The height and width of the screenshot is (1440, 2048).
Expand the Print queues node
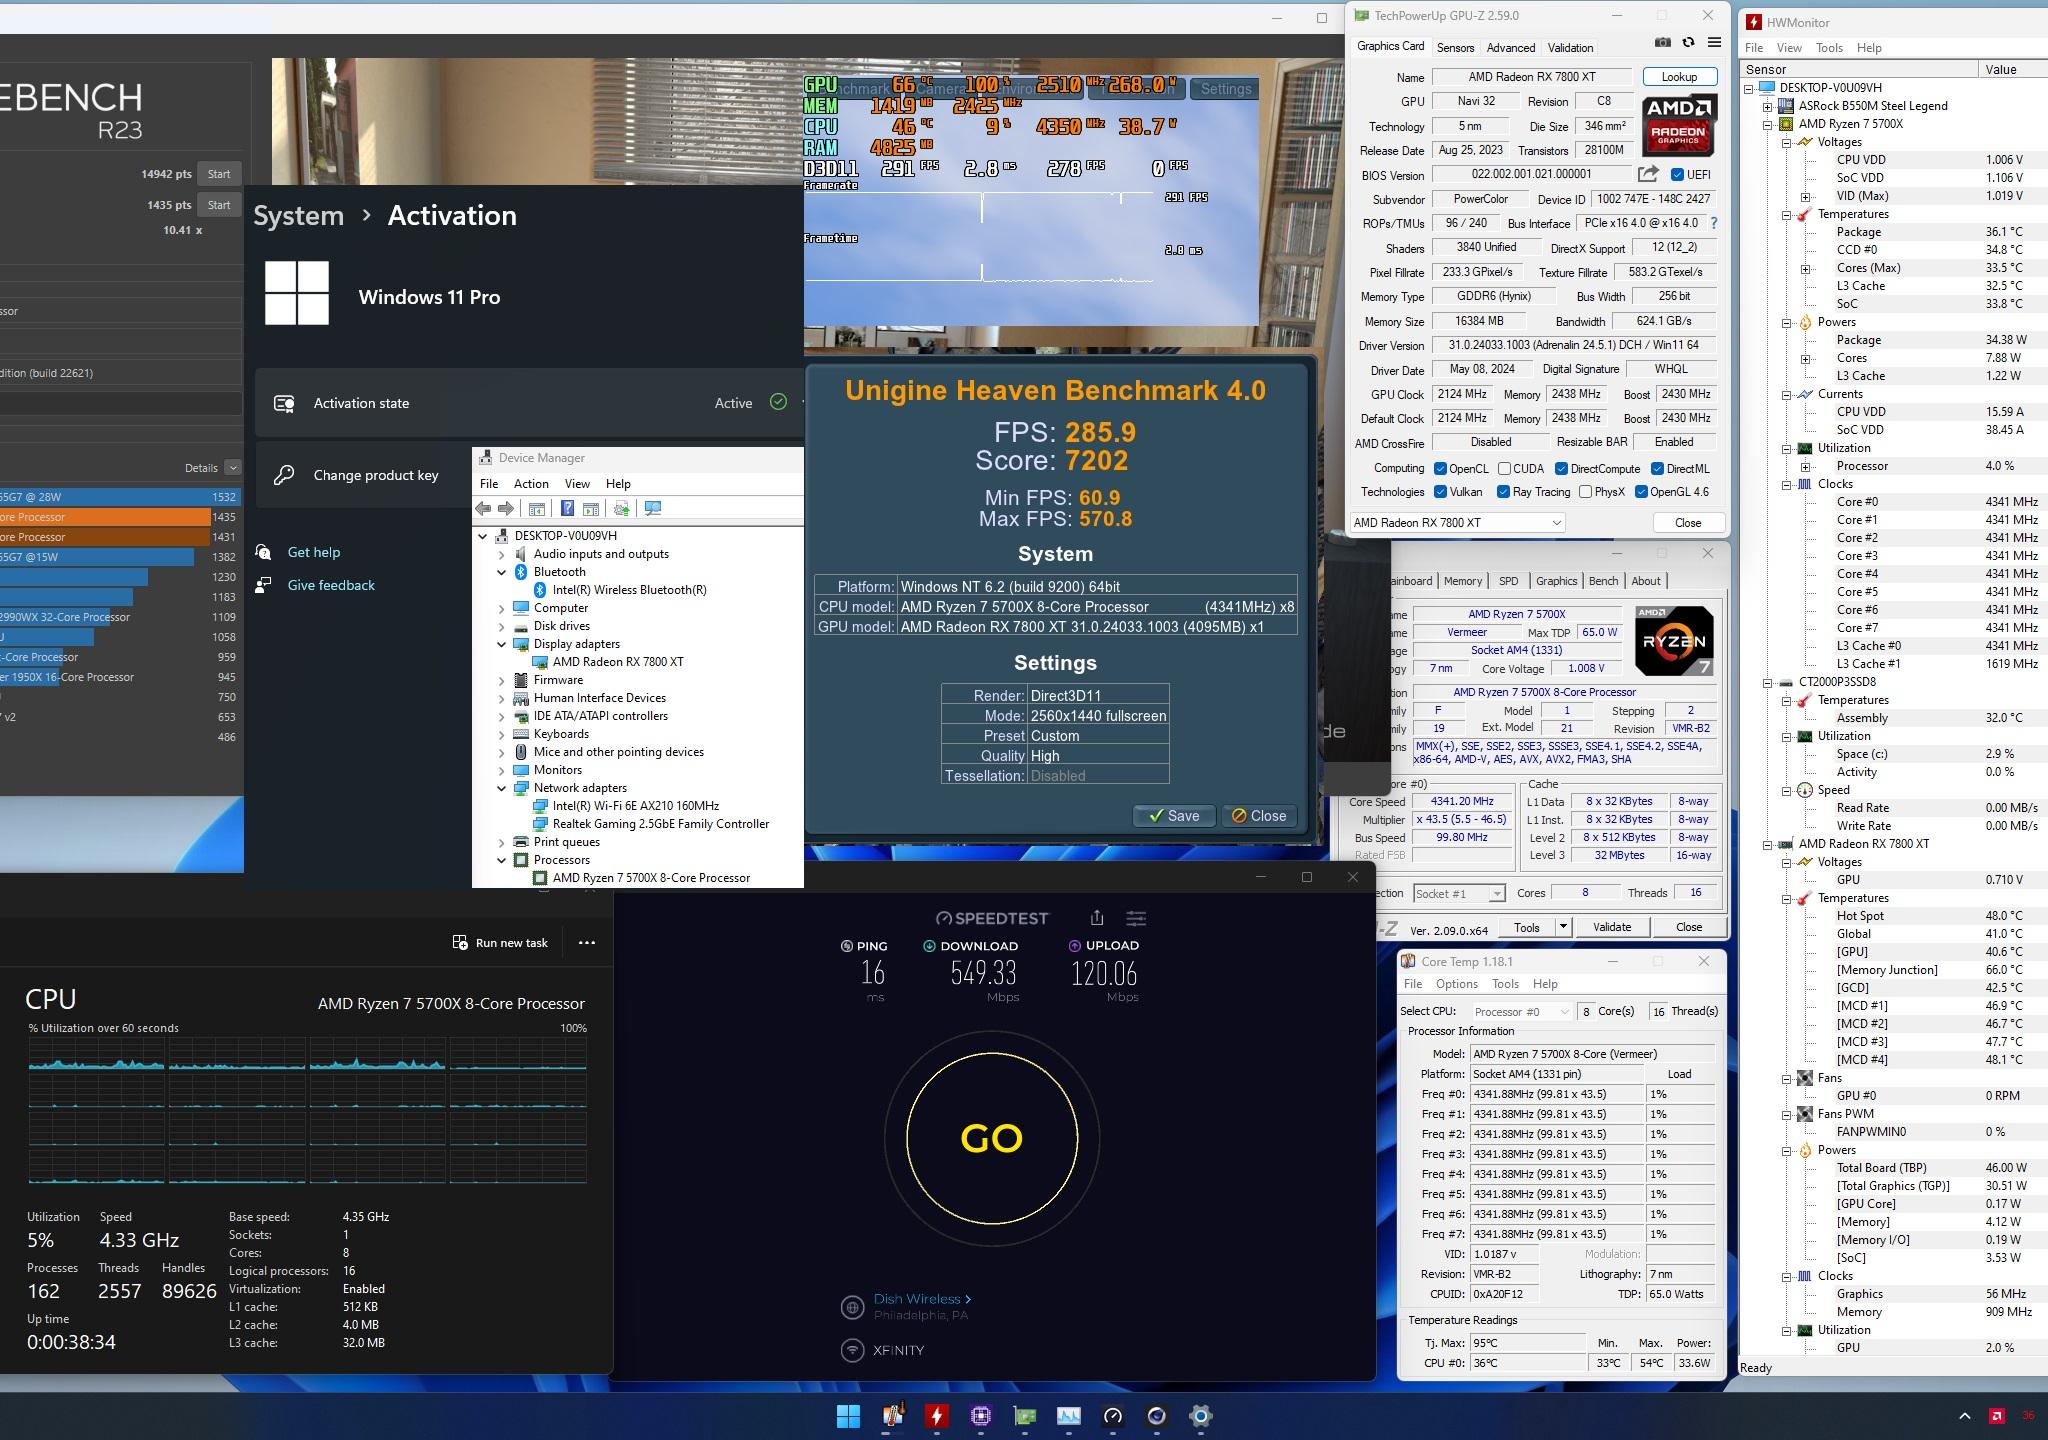(502, 842)
